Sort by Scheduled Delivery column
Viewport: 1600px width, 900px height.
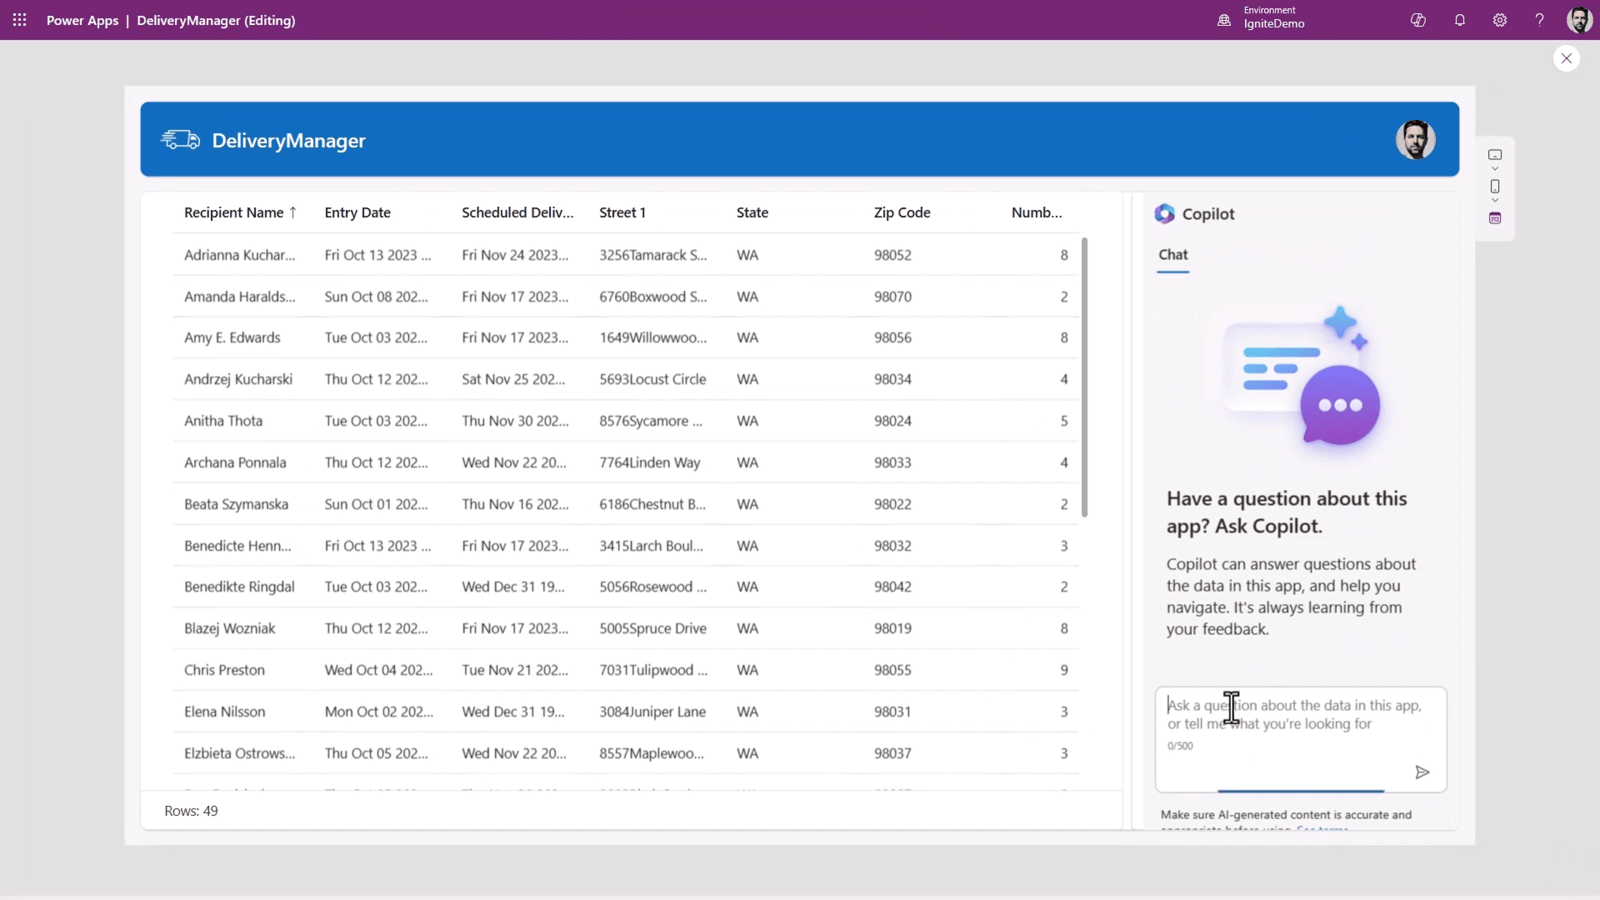[518, 212]
